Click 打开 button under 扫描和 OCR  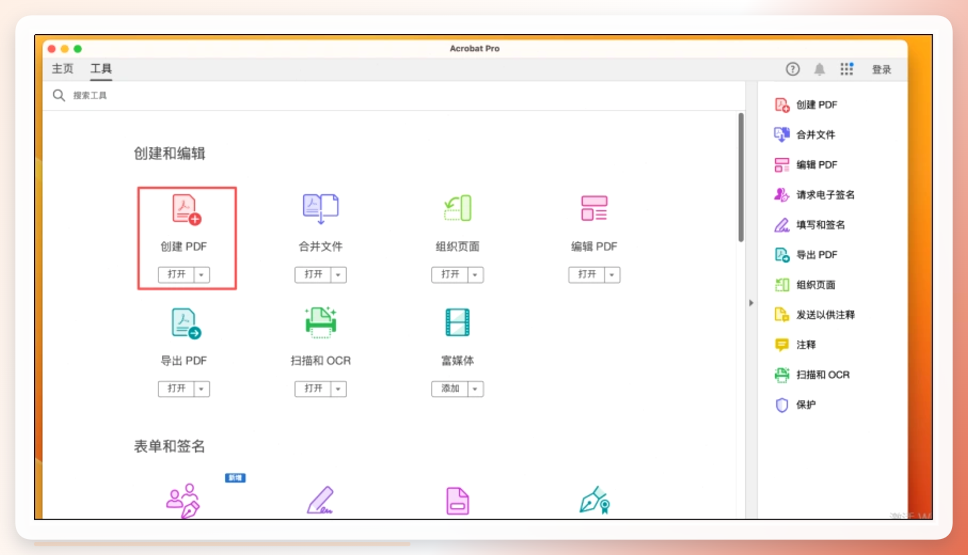tap(313, 389)
